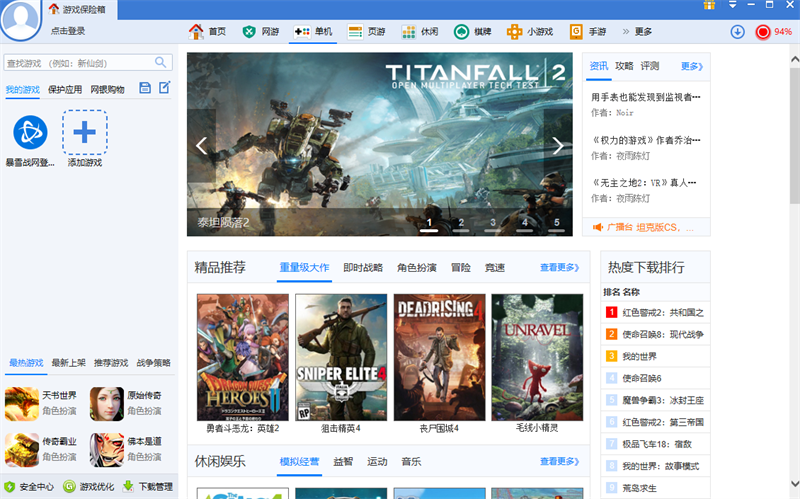Switch to the 网游 navigation tab
The height and width of the screenshot is (499, 800).
point(261,32)
